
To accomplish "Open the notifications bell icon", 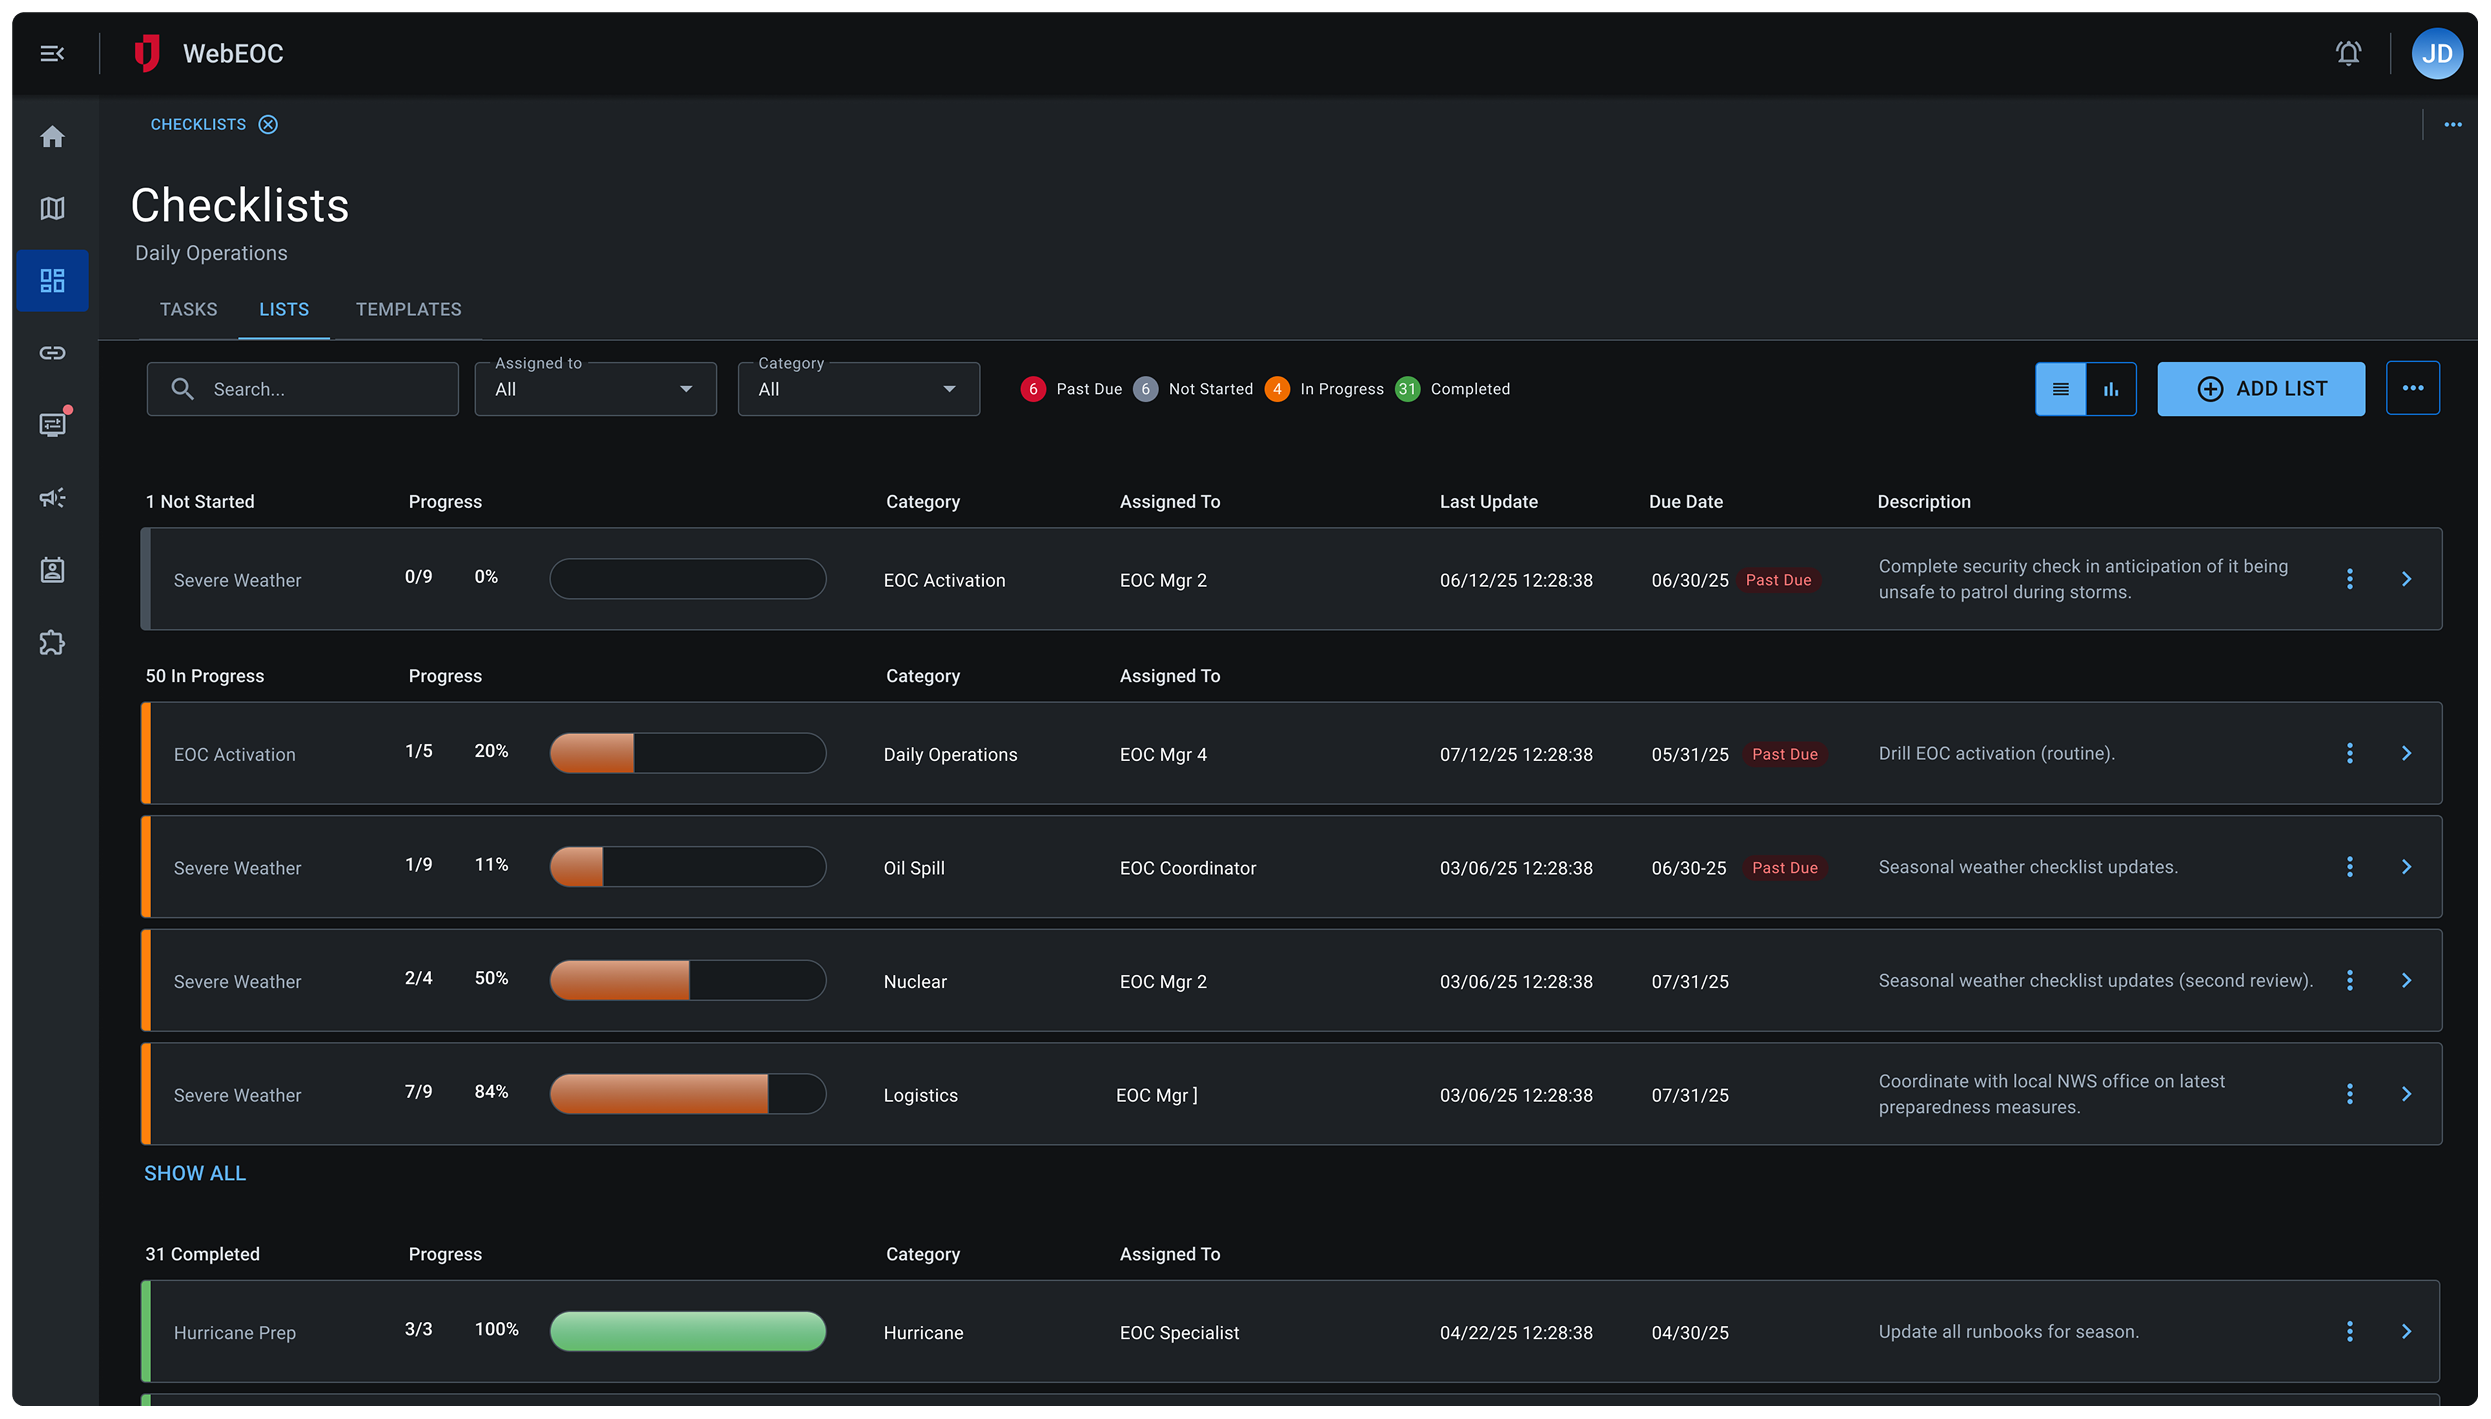I will point(2348,53).
